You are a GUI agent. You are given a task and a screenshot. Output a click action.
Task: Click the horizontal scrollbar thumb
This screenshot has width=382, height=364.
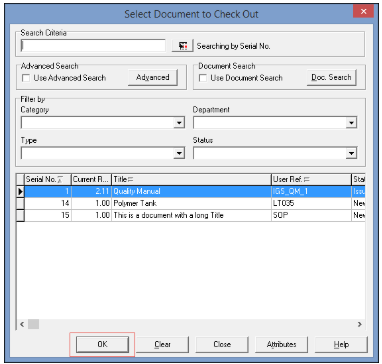pyautogui.click(x=33, y=324)
